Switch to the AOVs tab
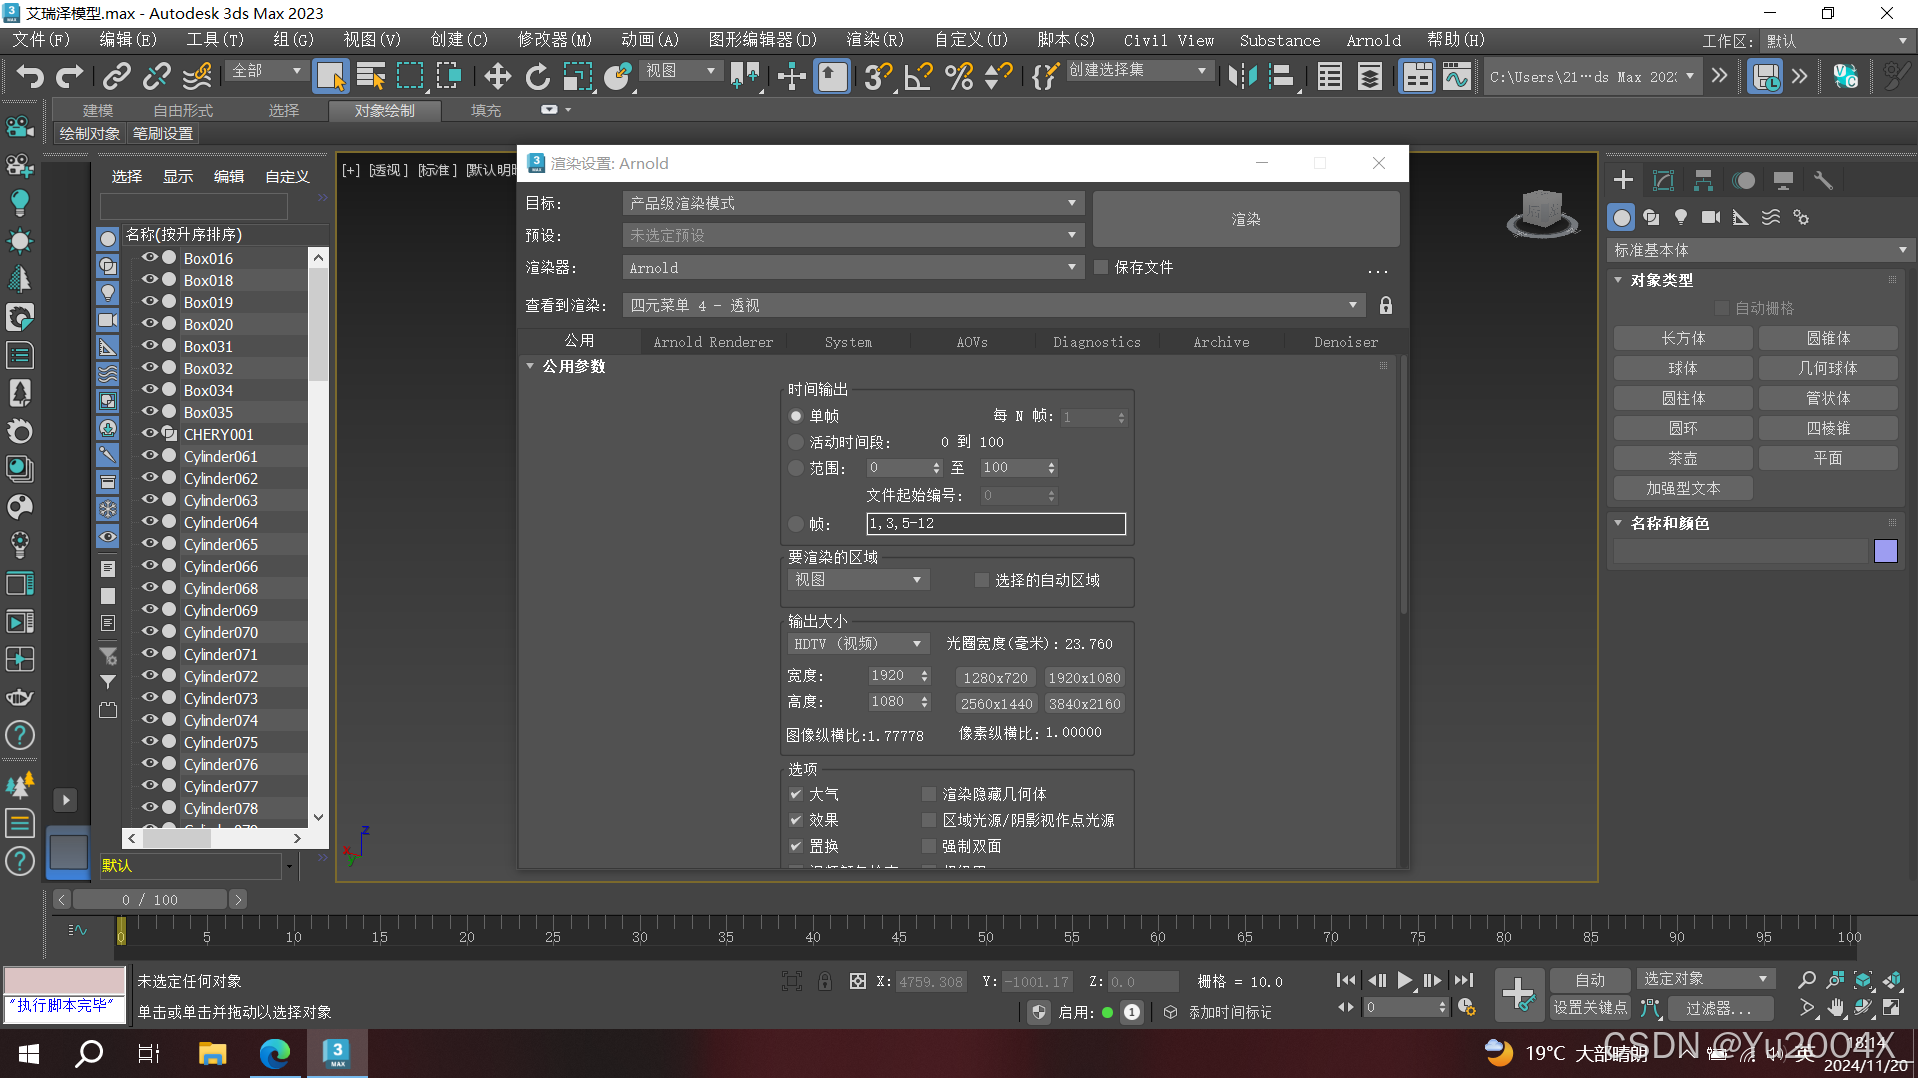This screenshot has height=1078, width=1918. click(972, 342)
